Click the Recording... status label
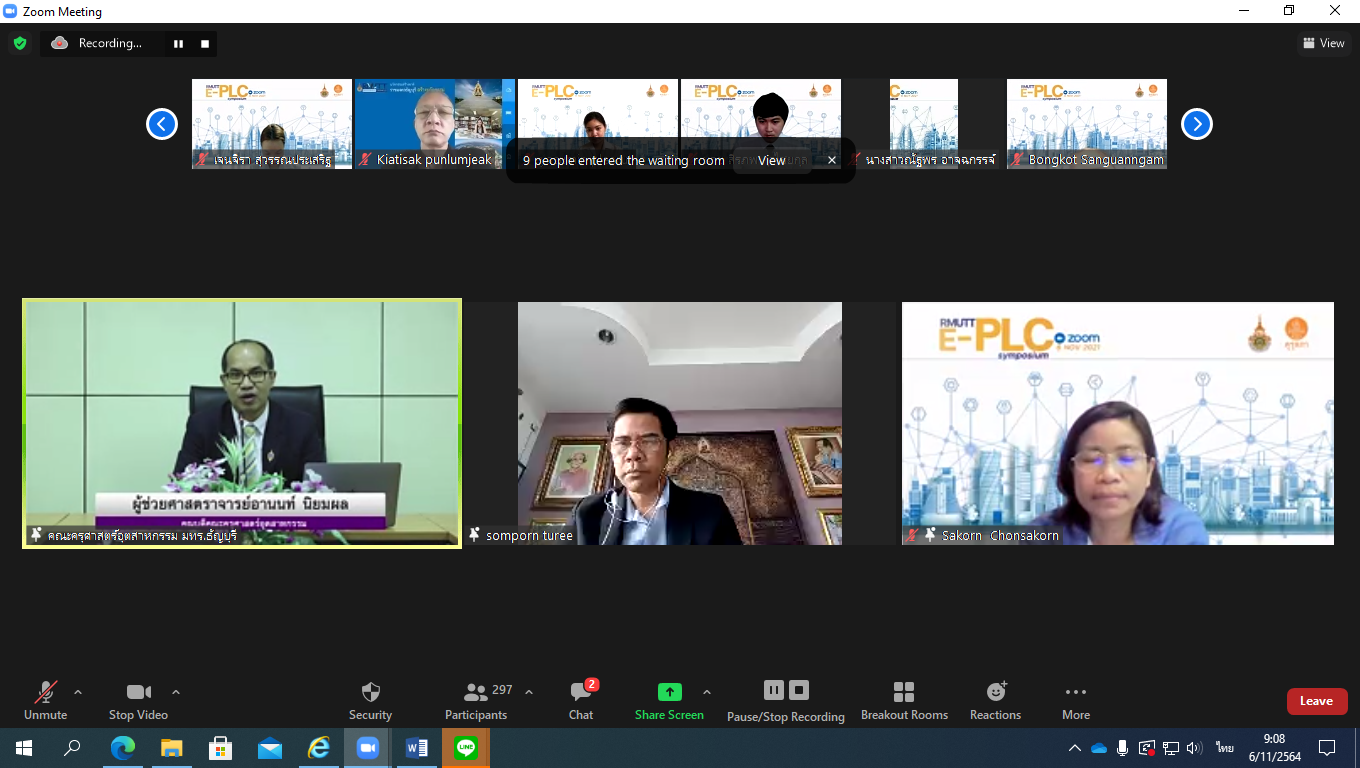The image size is (1360, 768). coord(110,43)
